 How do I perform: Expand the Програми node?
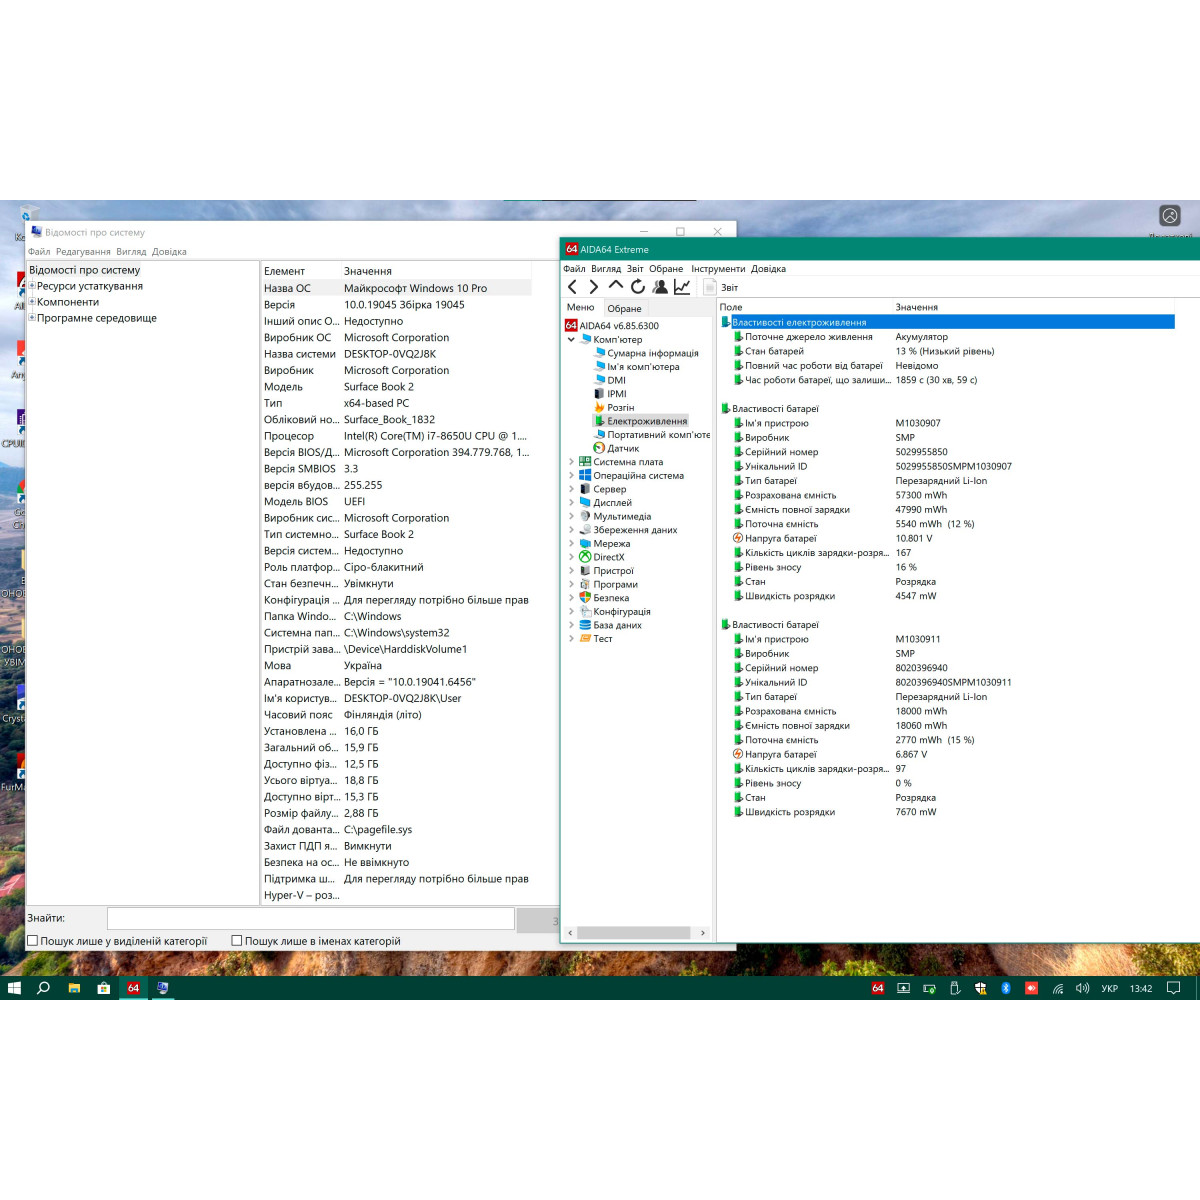tap(571, 584)
